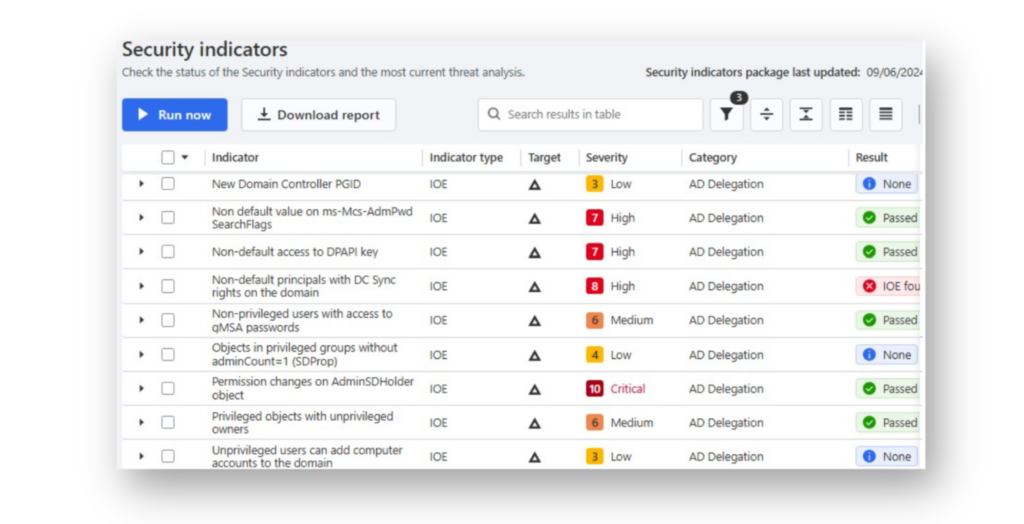This screenshot has height=524, width=1024.
Task: Expand the New Domain Controller PGID row
Action: pyautogui.click(x=141, y=184)
